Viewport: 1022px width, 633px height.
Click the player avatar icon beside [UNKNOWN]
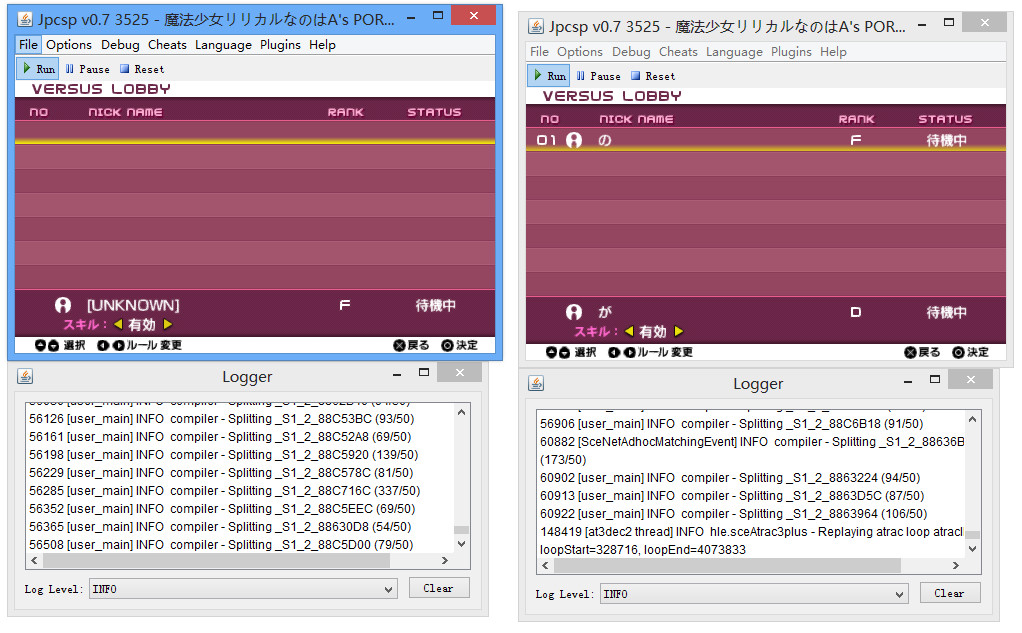pos(63,305)
